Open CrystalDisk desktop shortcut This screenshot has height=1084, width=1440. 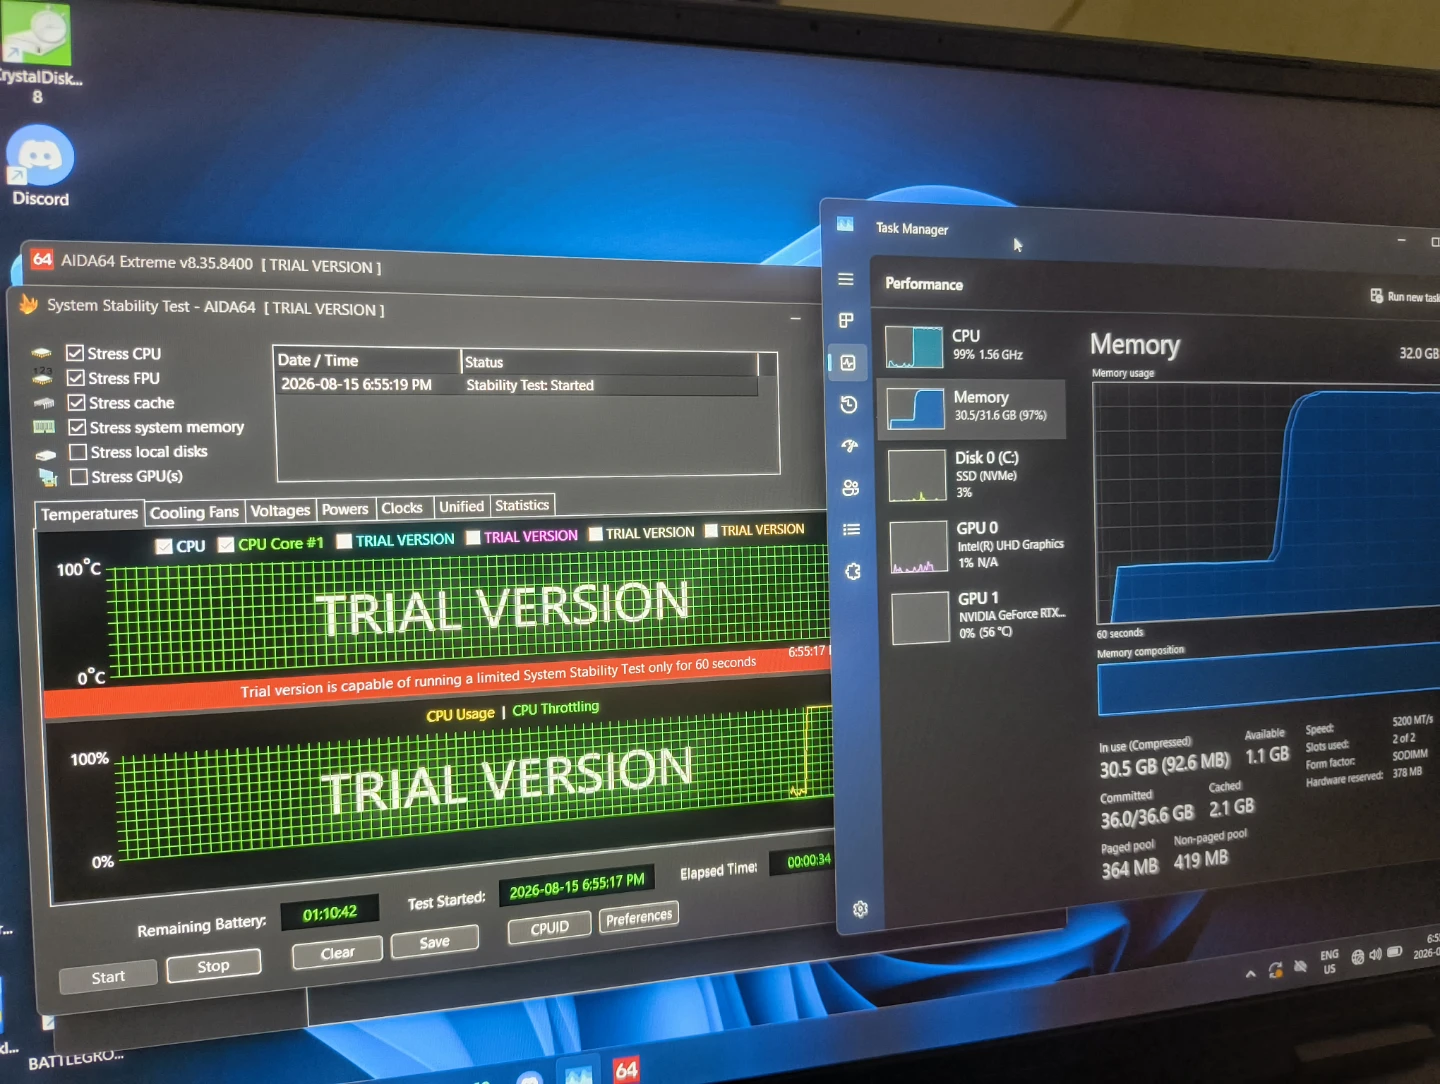tap(38, 52)
